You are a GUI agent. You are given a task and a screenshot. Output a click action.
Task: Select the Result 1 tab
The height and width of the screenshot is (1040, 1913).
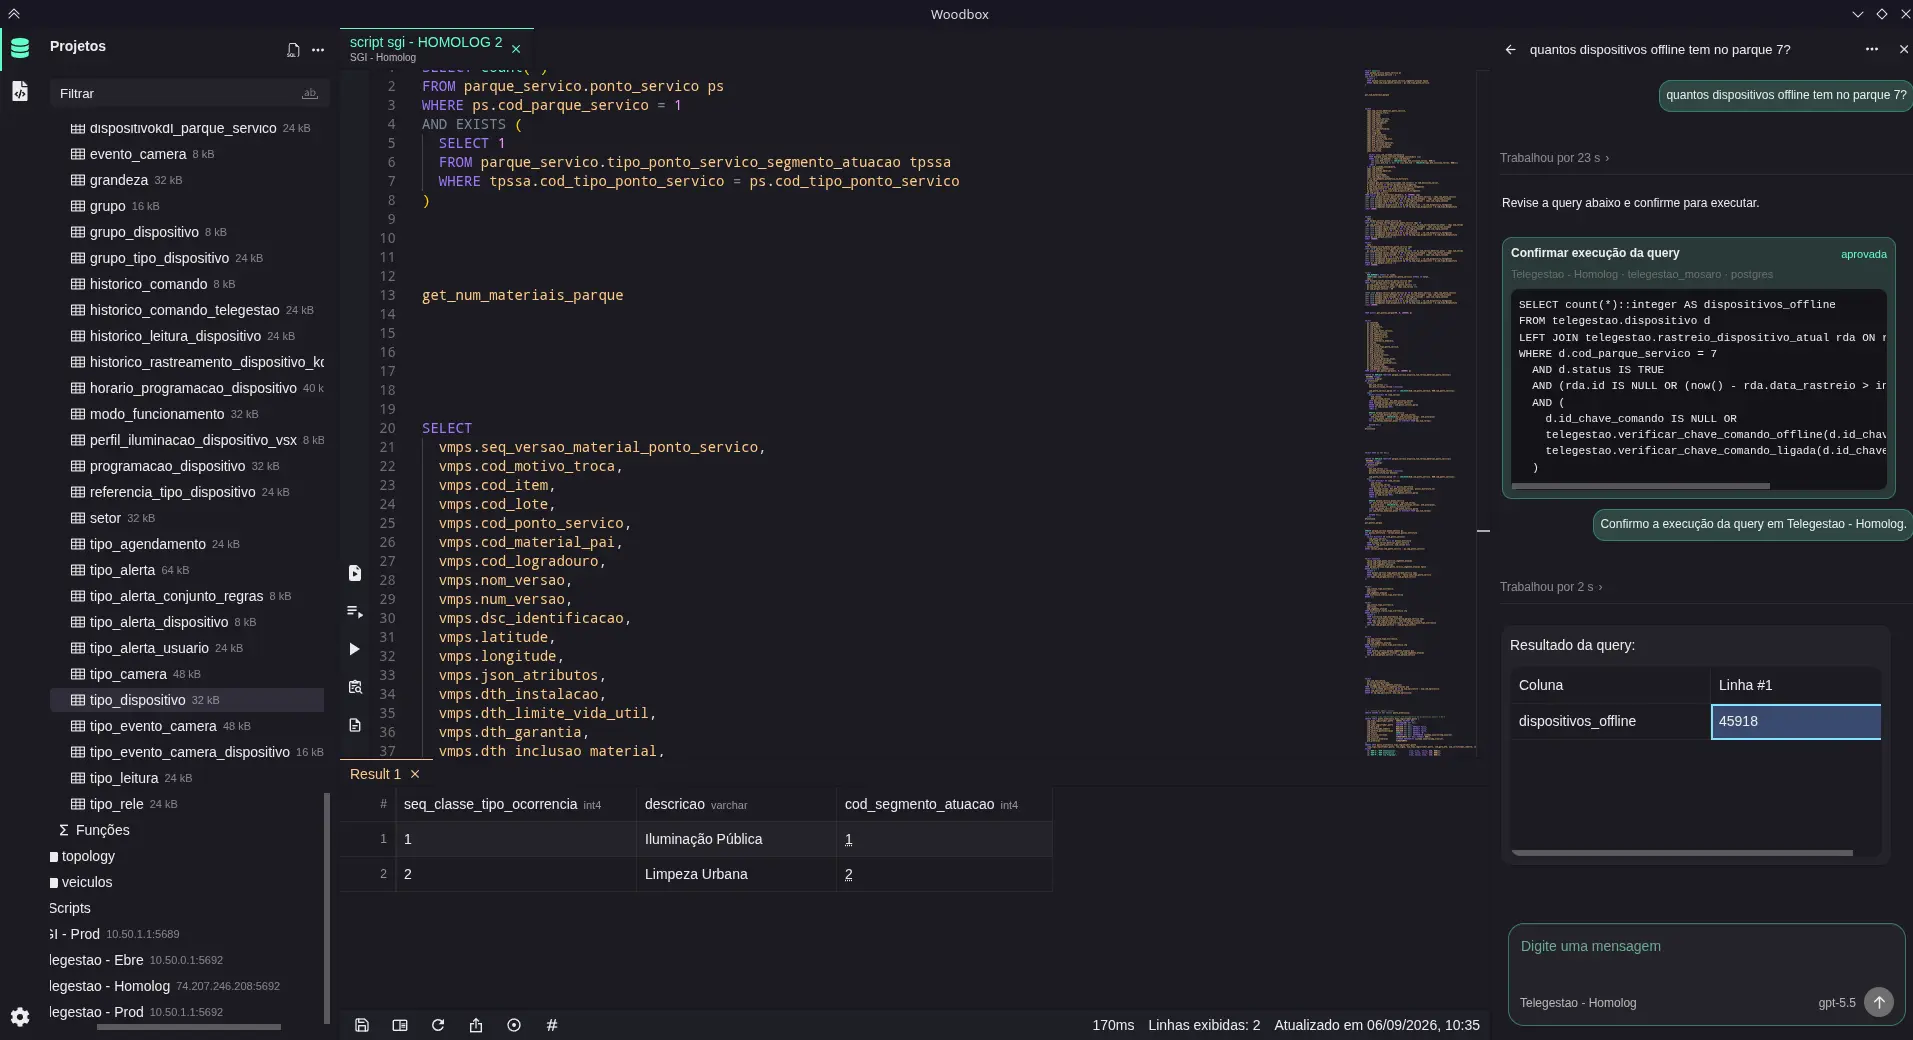(375, 774)
